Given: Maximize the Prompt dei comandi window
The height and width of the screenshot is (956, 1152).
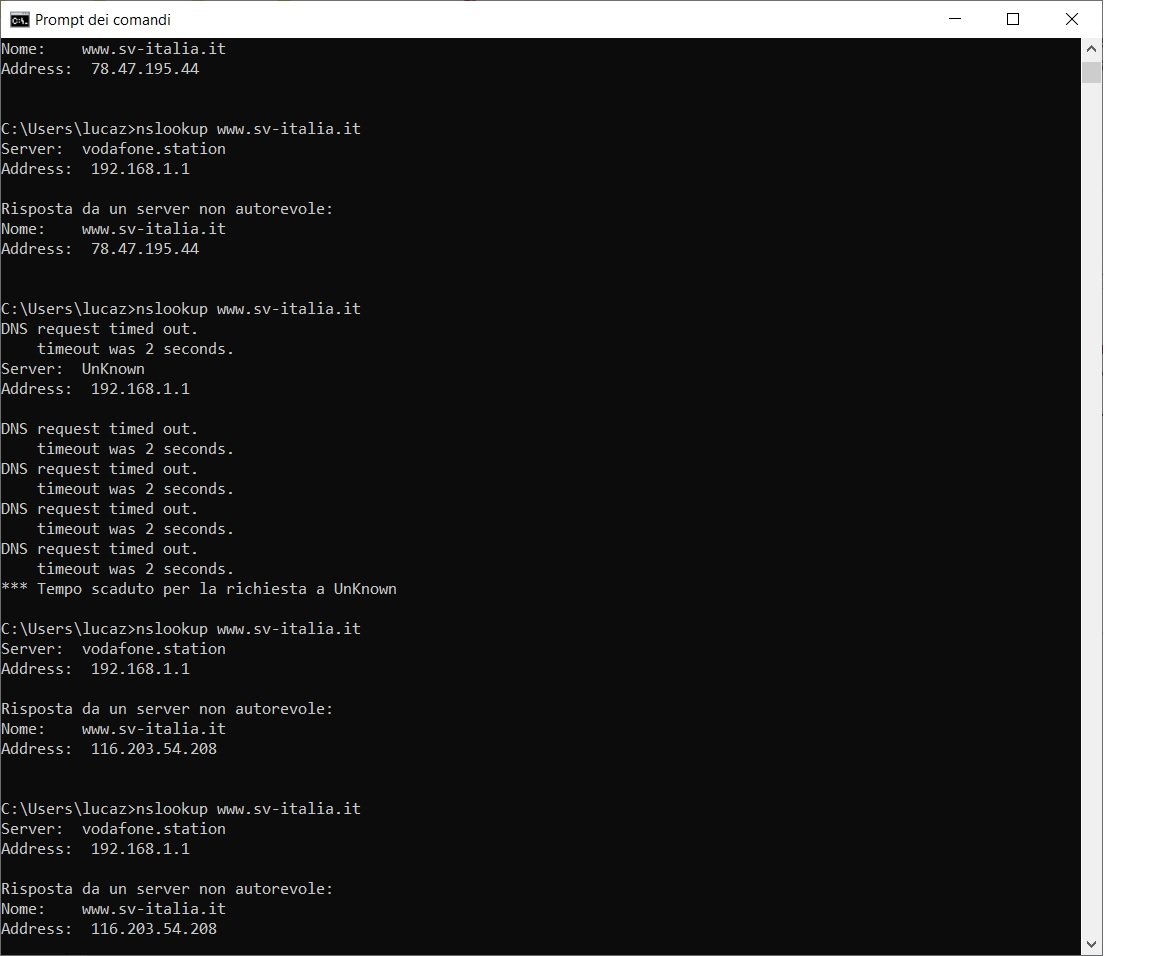Looking at the screenshot, I should pyautogui.click(x=1013, y=19).
